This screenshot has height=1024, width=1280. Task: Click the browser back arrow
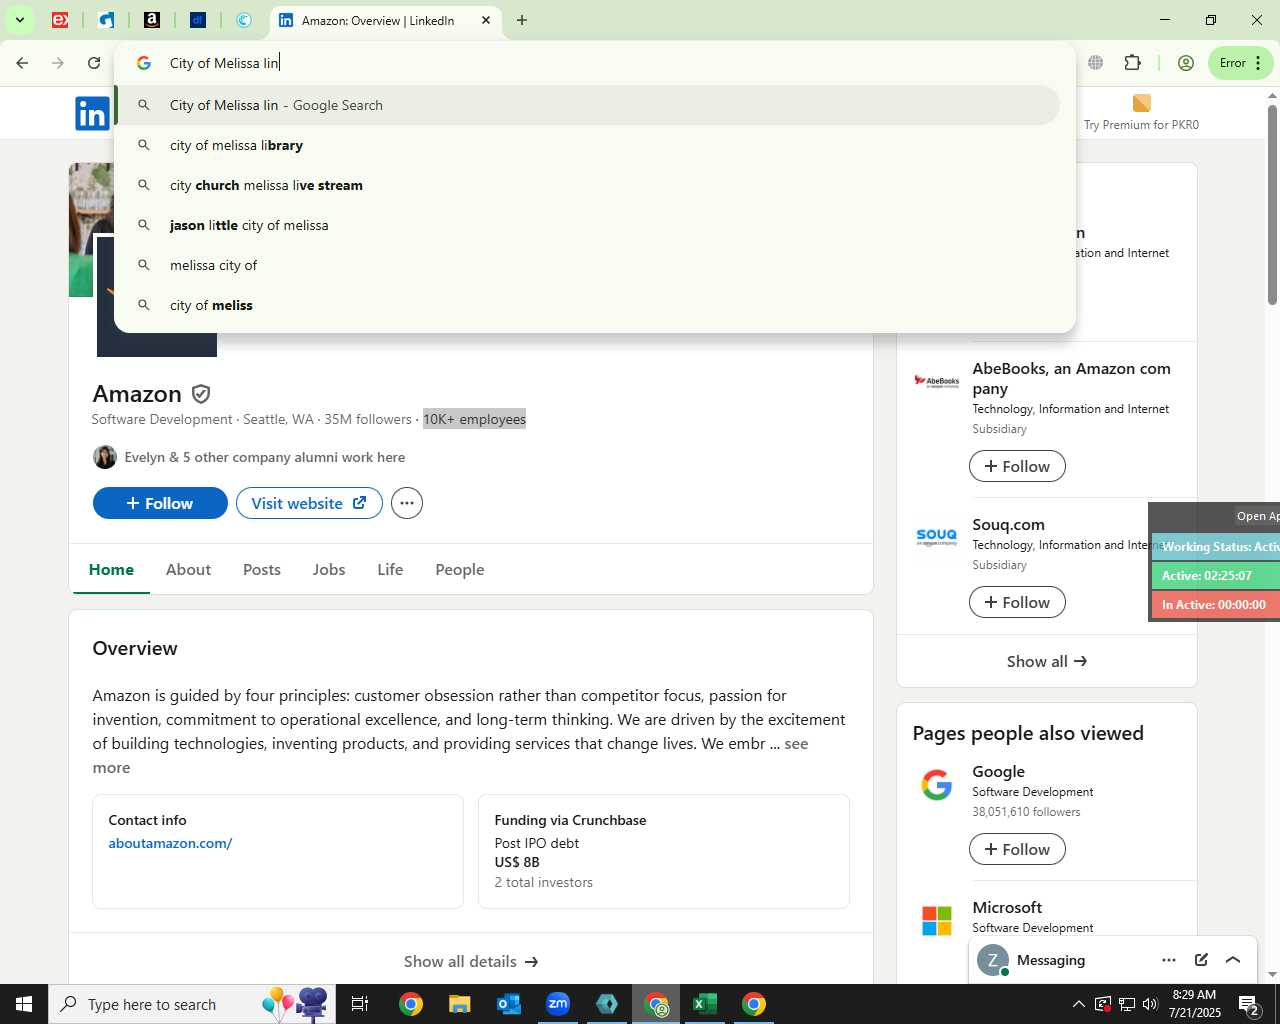pos(22,63)
